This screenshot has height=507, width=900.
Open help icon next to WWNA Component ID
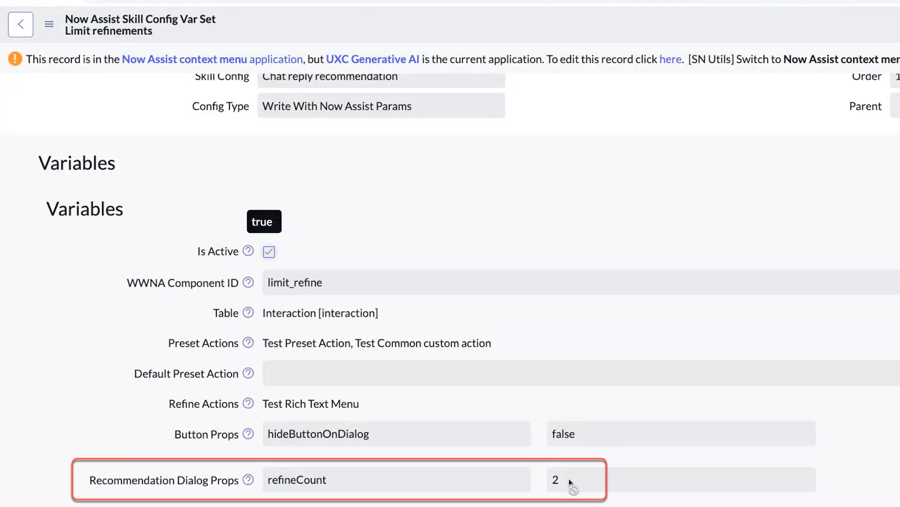(248, 282)
